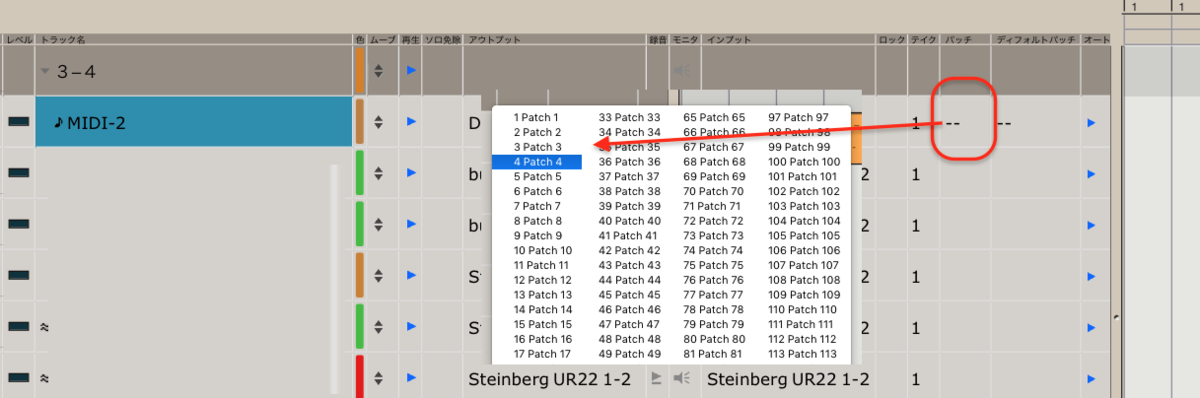The width and height of the screenshot is (1200, 398).
Task: Click the monitor speaker icon in 3-4 row
Action: (681, 71)
